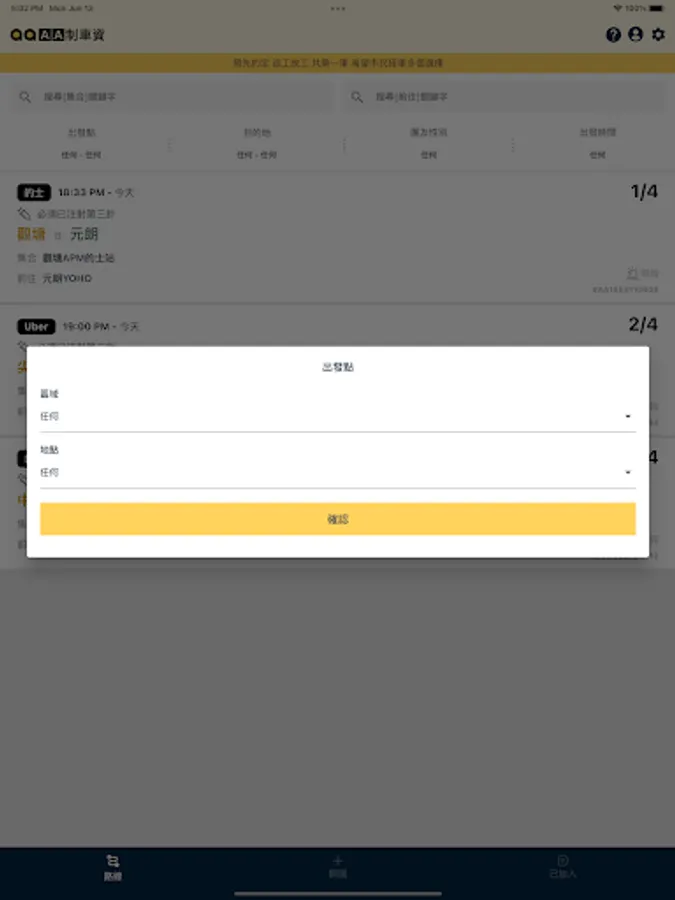Screen dimensions: 675x900
Task: Open the 目的地 filter column
Action: [257, 143]
